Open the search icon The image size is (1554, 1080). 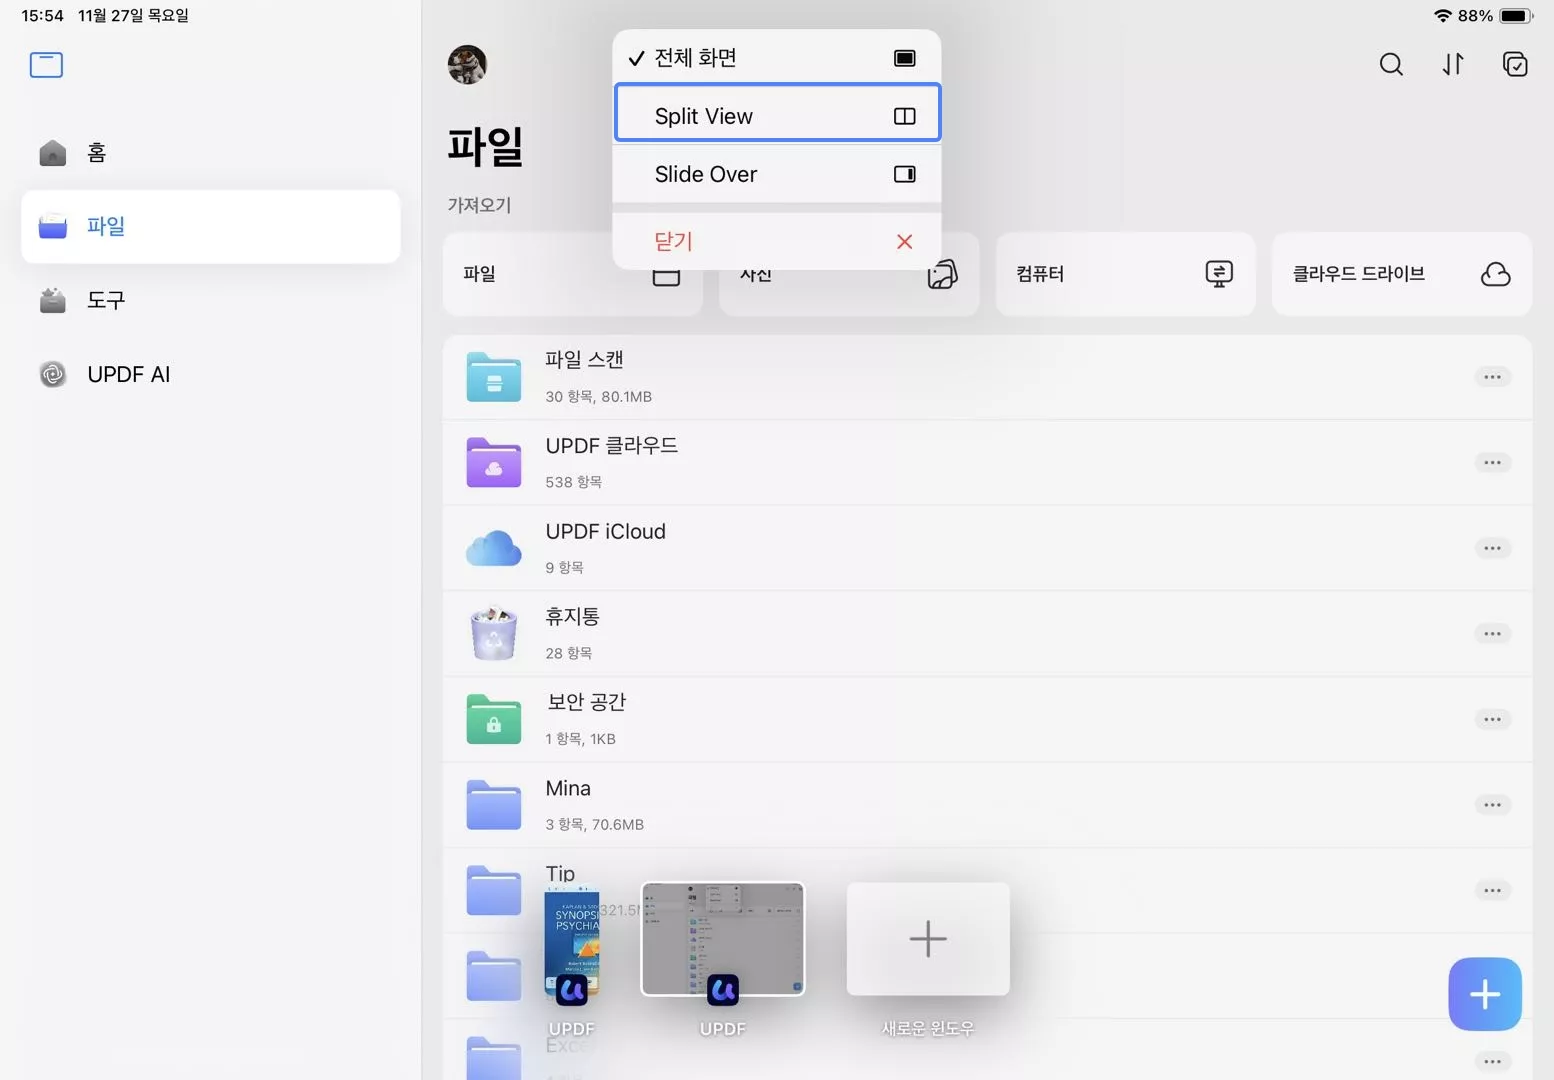click(1391, 64)
